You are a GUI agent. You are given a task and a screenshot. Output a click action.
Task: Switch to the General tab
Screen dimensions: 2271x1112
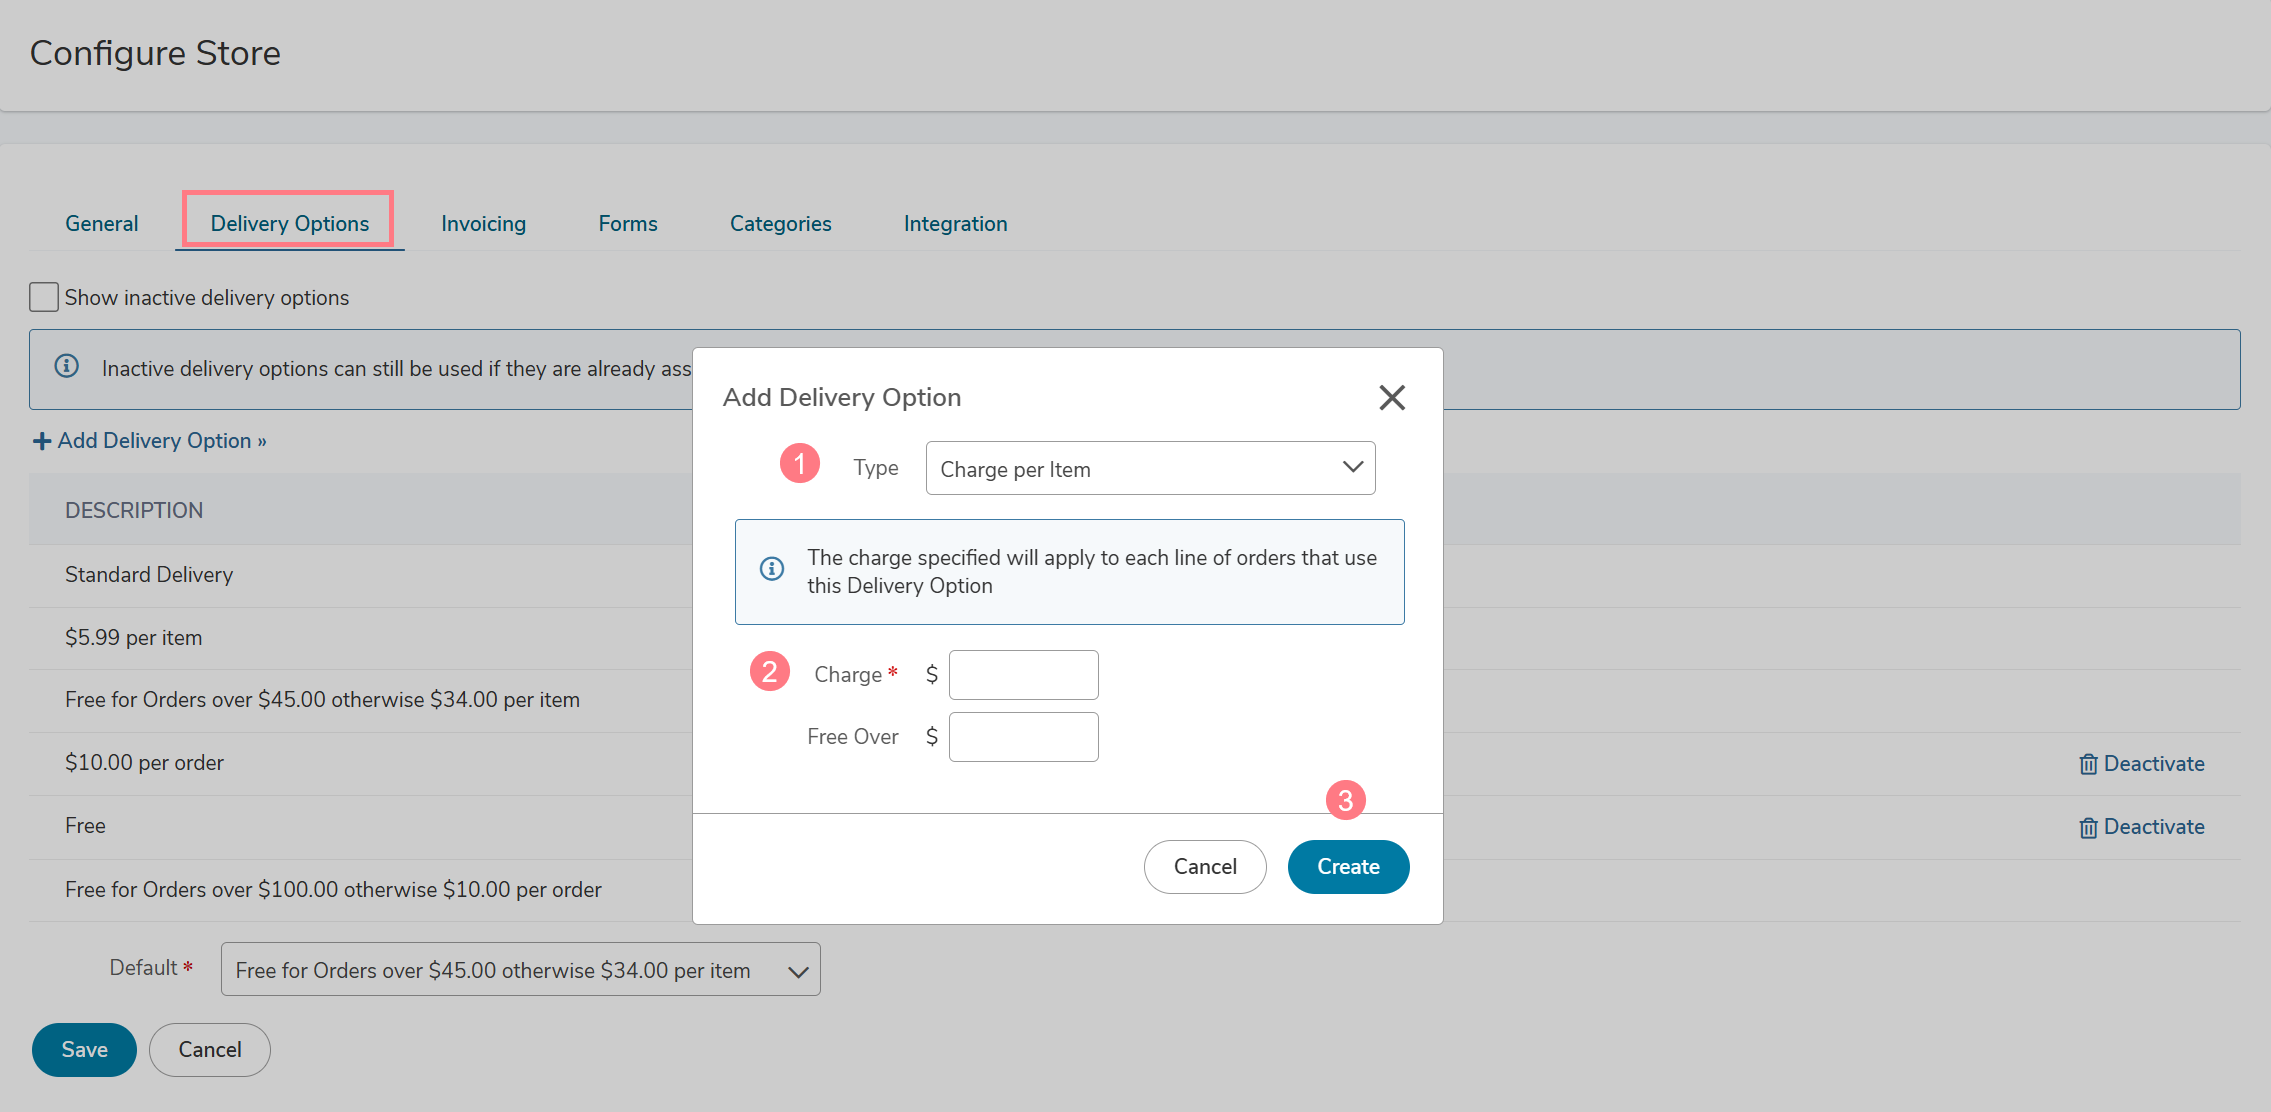[x=102, y=223]
